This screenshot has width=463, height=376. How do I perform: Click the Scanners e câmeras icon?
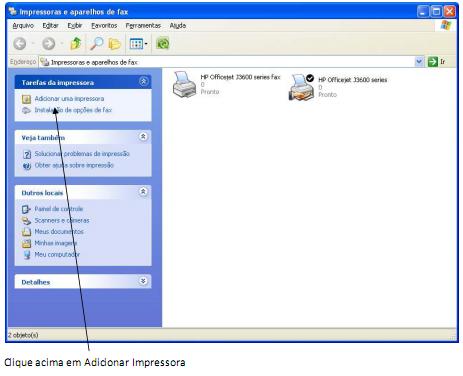(x=26, y=221)
